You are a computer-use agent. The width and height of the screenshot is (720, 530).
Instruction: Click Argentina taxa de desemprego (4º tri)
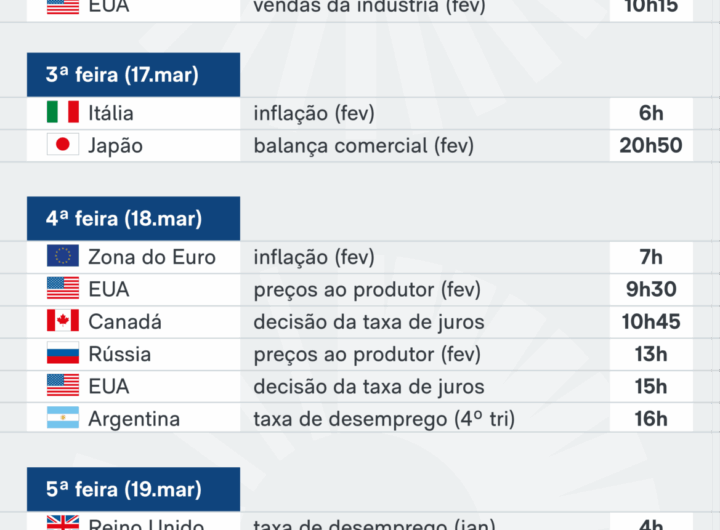click(384, 419)
